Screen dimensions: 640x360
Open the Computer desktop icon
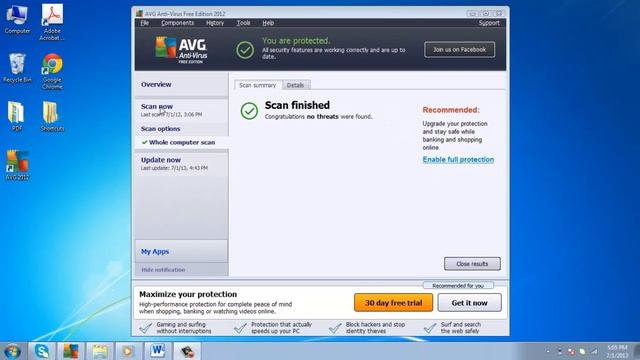pos(17,19)
